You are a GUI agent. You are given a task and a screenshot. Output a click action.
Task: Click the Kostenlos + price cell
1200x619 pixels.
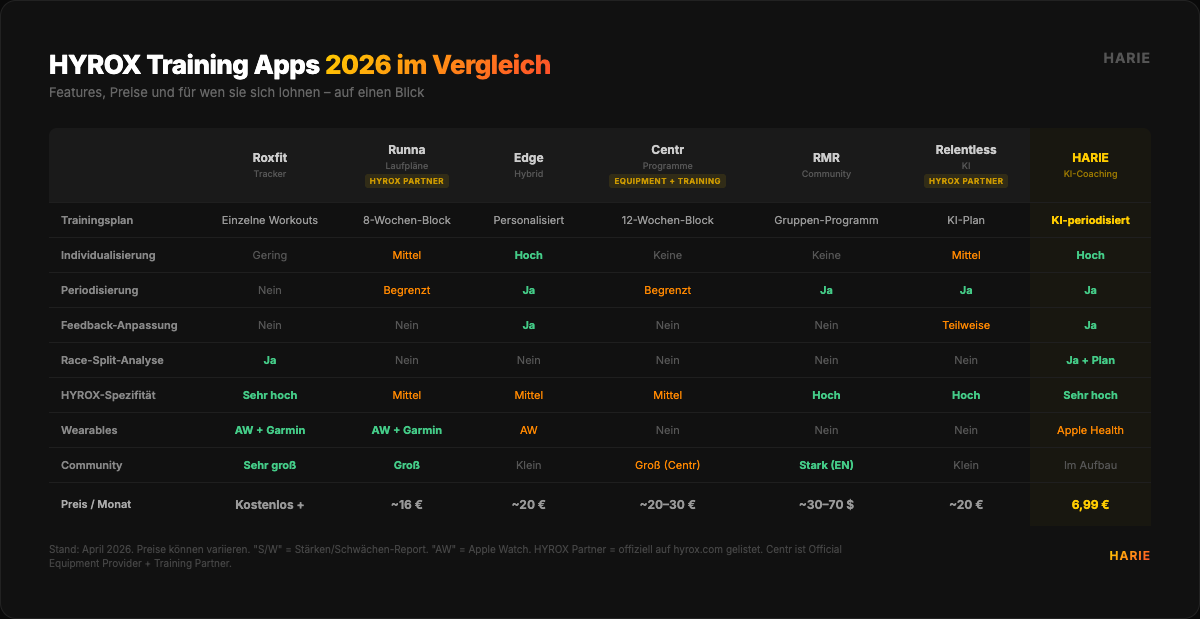pos(270,505)
